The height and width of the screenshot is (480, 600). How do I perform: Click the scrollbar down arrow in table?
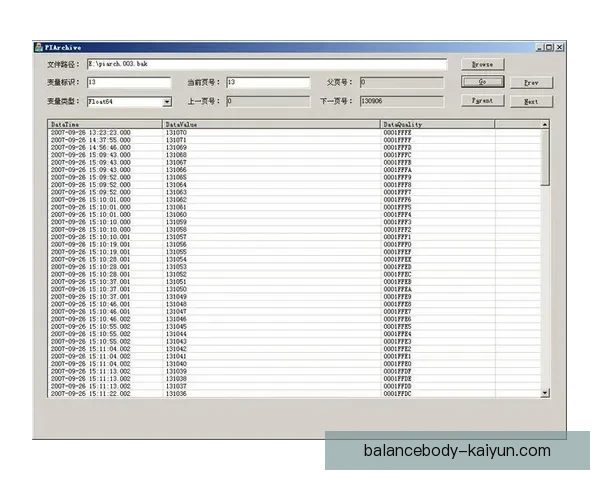545,394
